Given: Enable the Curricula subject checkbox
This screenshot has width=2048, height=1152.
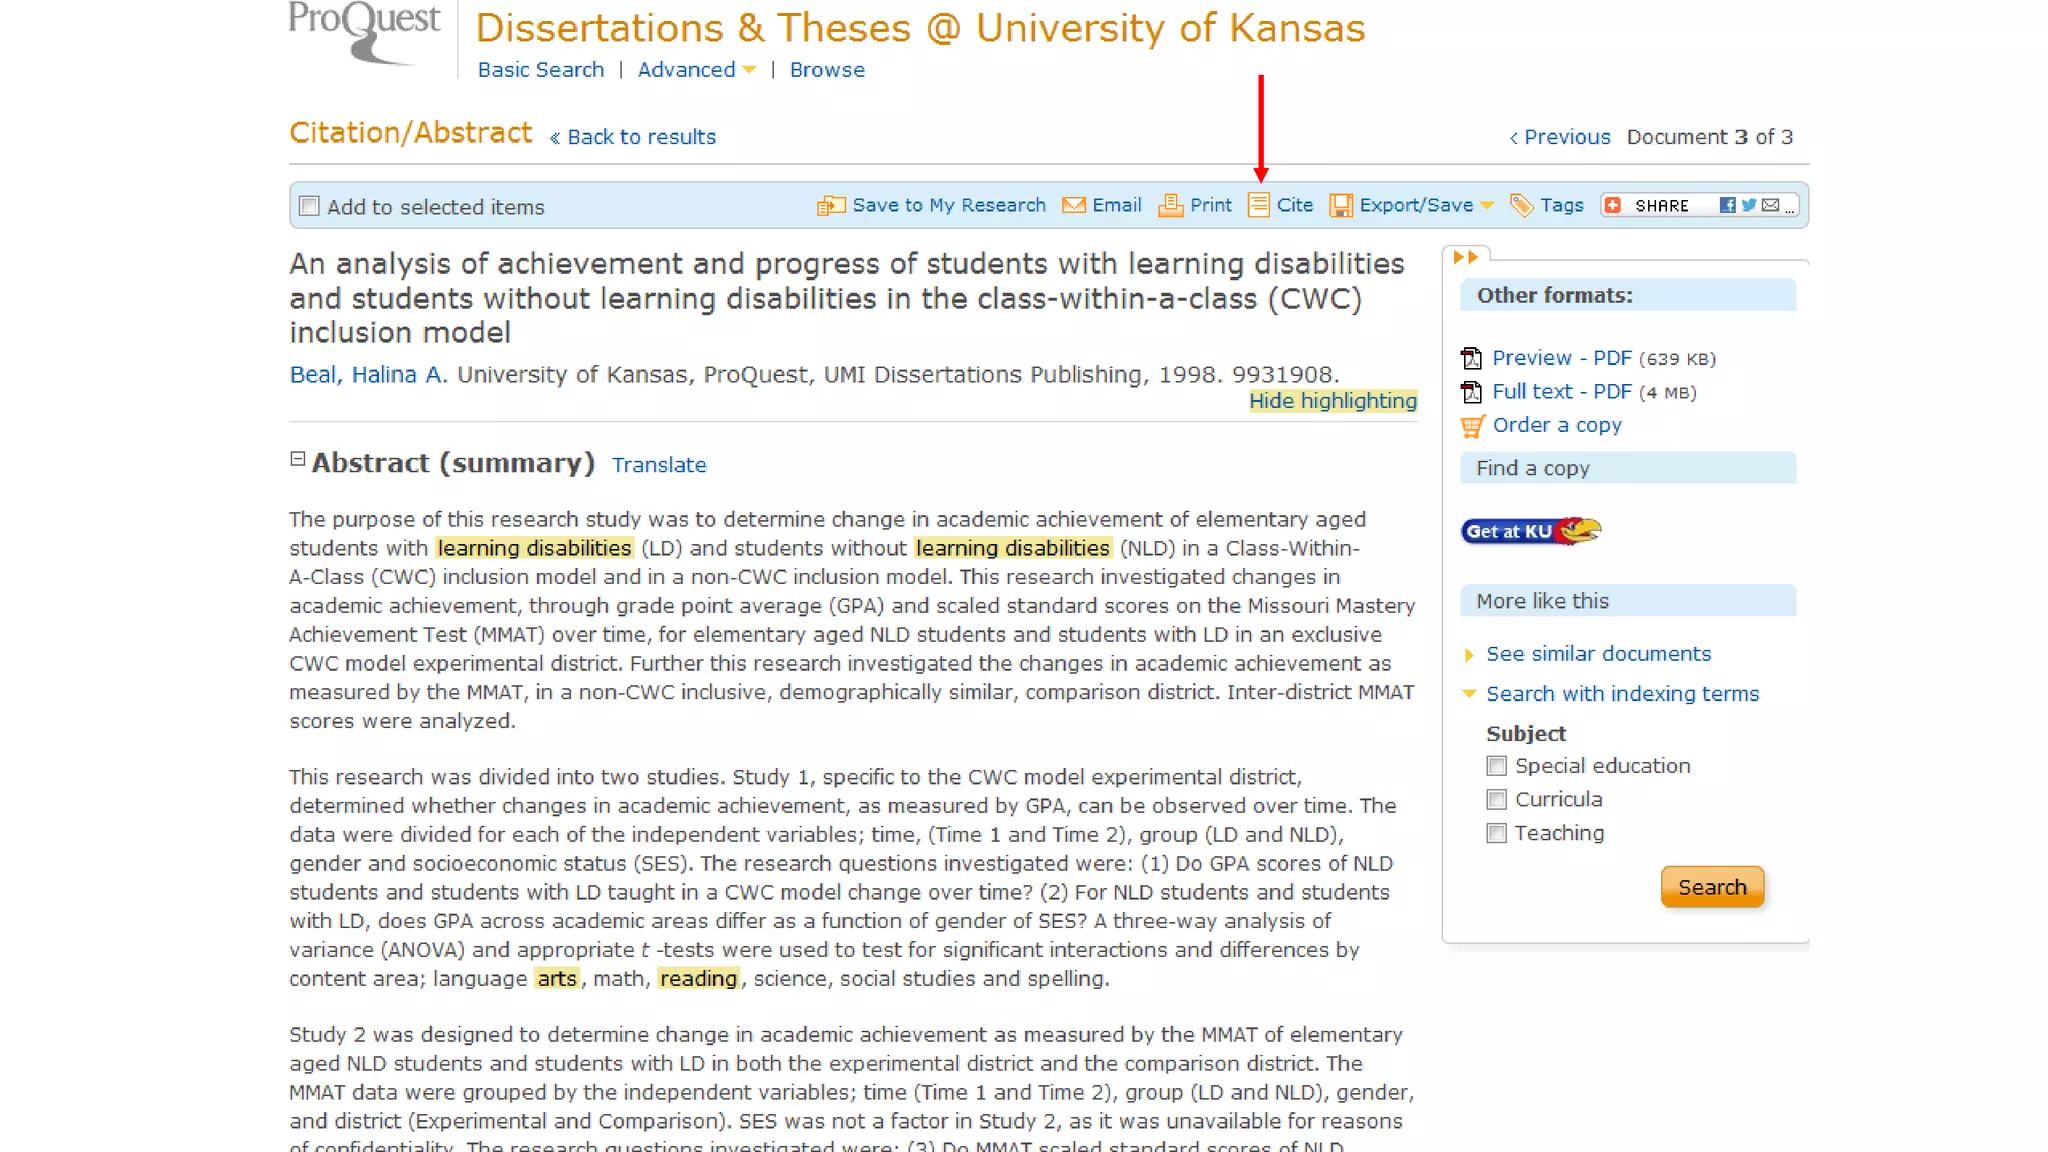Looking at the screenshot, I should point(1496,800).
